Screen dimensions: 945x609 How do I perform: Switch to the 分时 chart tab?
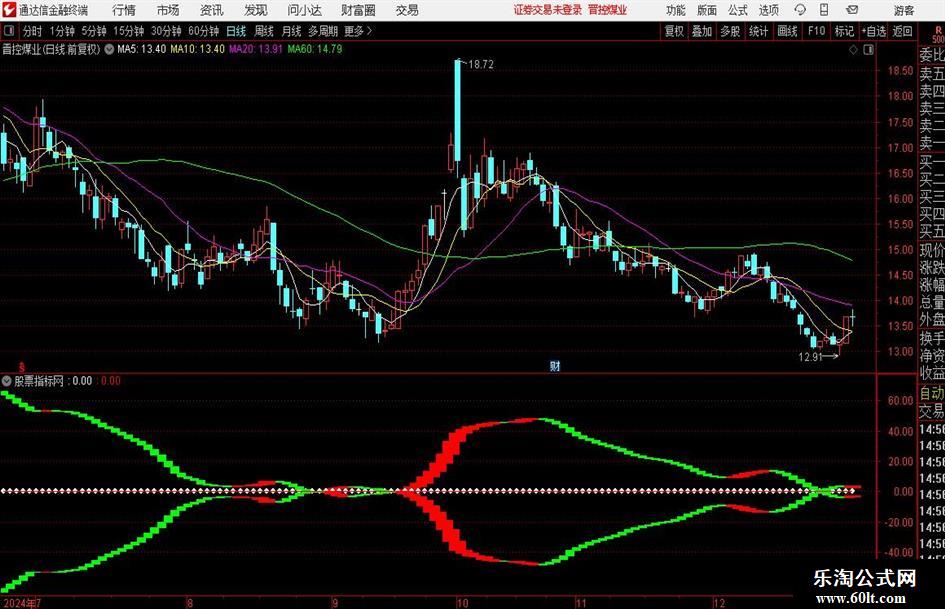point(33,31)
